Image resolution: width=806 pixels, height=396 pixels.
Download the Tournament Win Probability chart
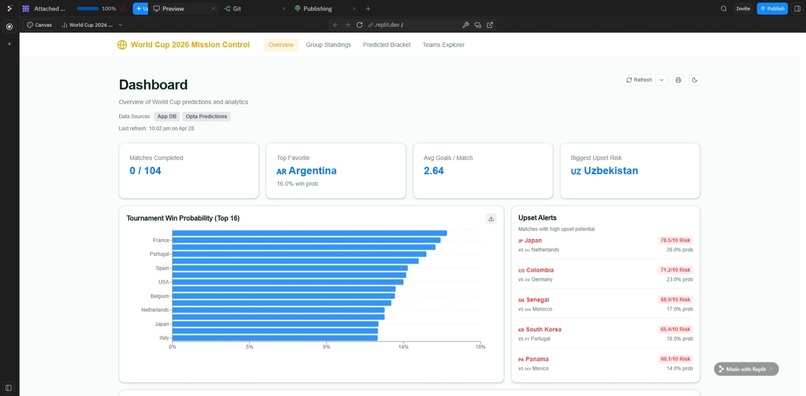point(491,219)
